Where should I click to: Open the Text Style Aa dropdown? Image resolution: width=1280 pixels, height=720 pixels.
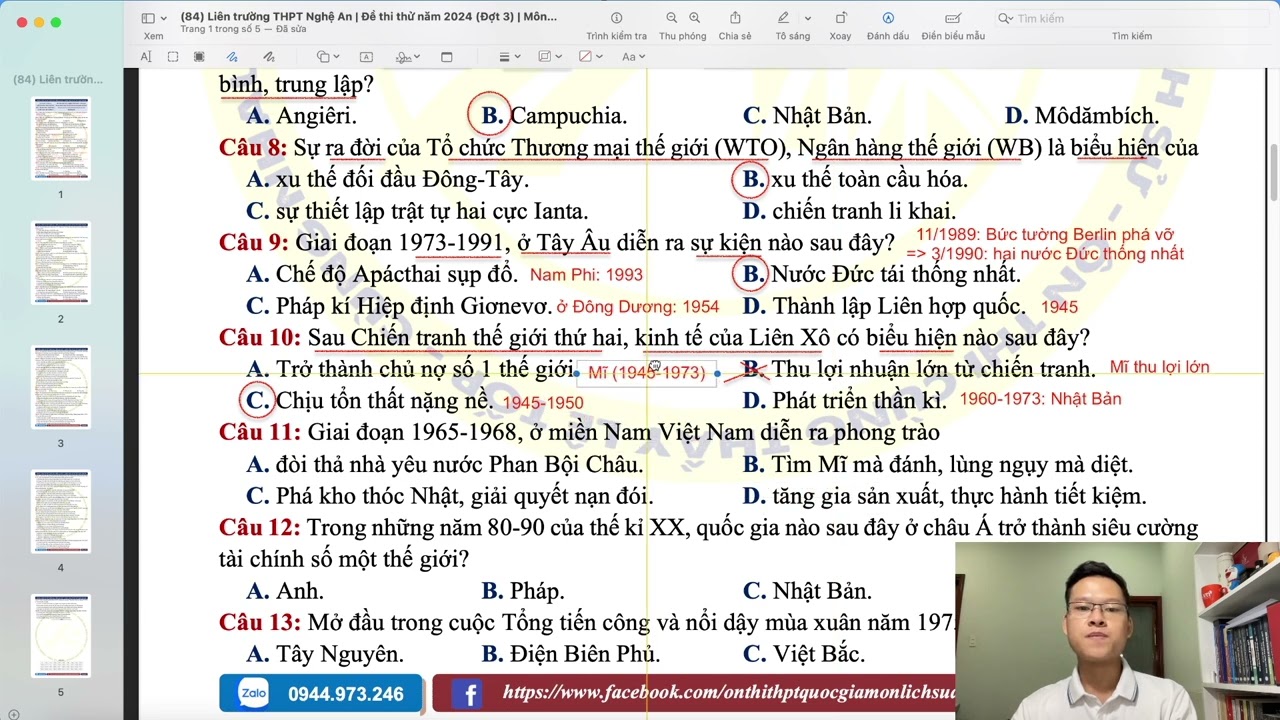(x=634, y=57)
